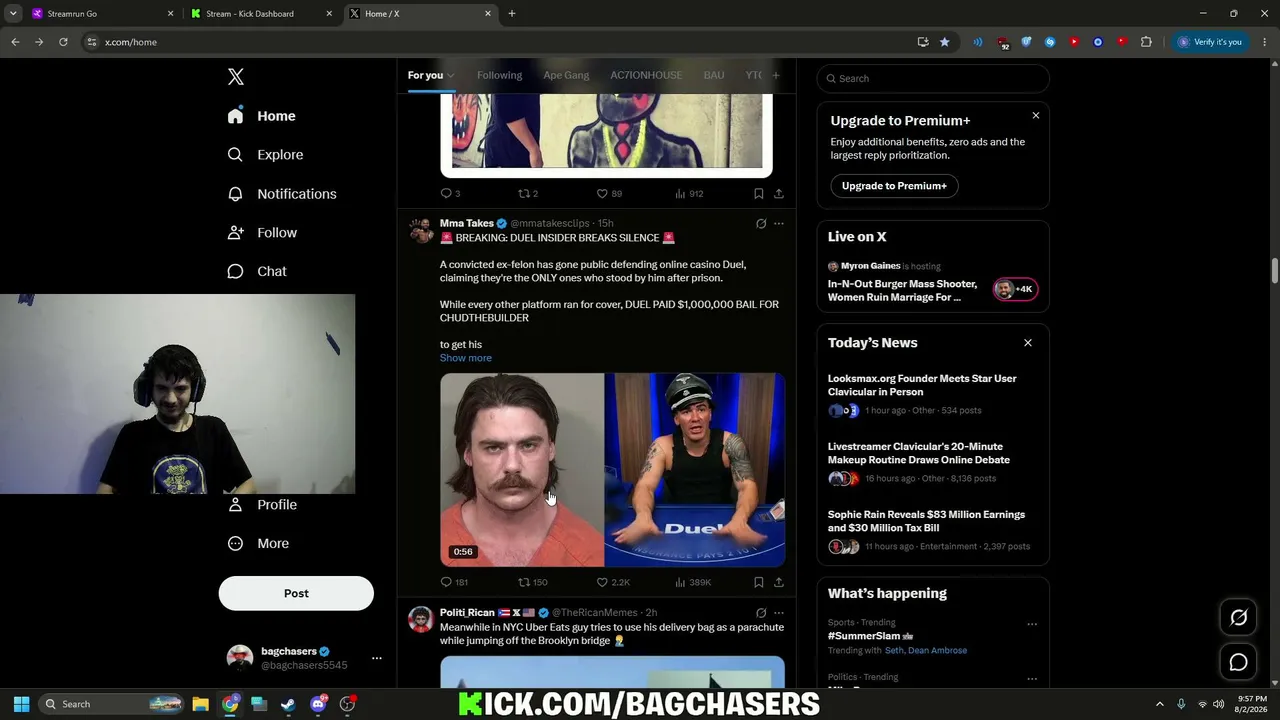Reply to the Mma Takes post
1280x720 pixels.
454,582
